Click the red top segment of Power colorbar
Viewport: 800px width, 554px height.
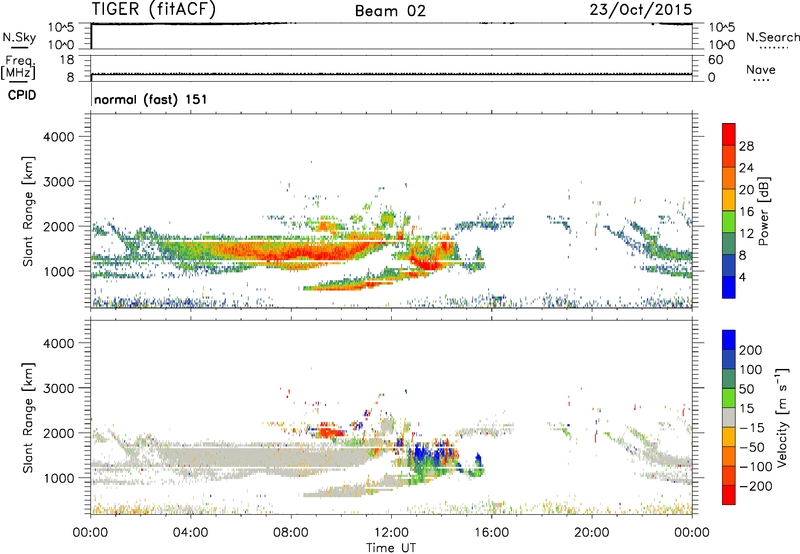point(729,135)
